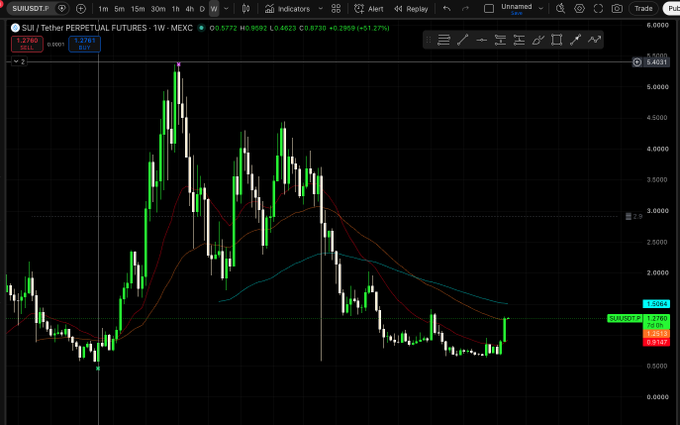Select the zigzag path drawing tool
680x425 pixels.
[x=594, y=40]
